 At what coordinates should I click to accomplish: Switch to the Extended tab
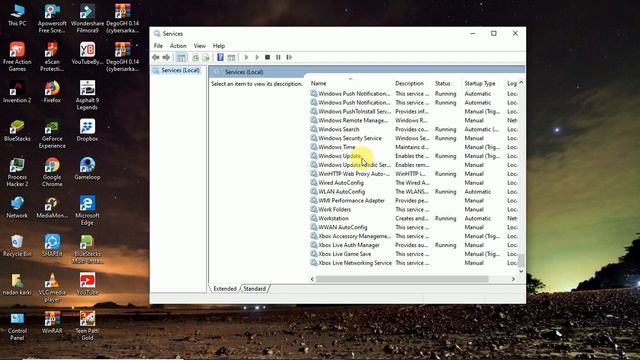point(225,289)
